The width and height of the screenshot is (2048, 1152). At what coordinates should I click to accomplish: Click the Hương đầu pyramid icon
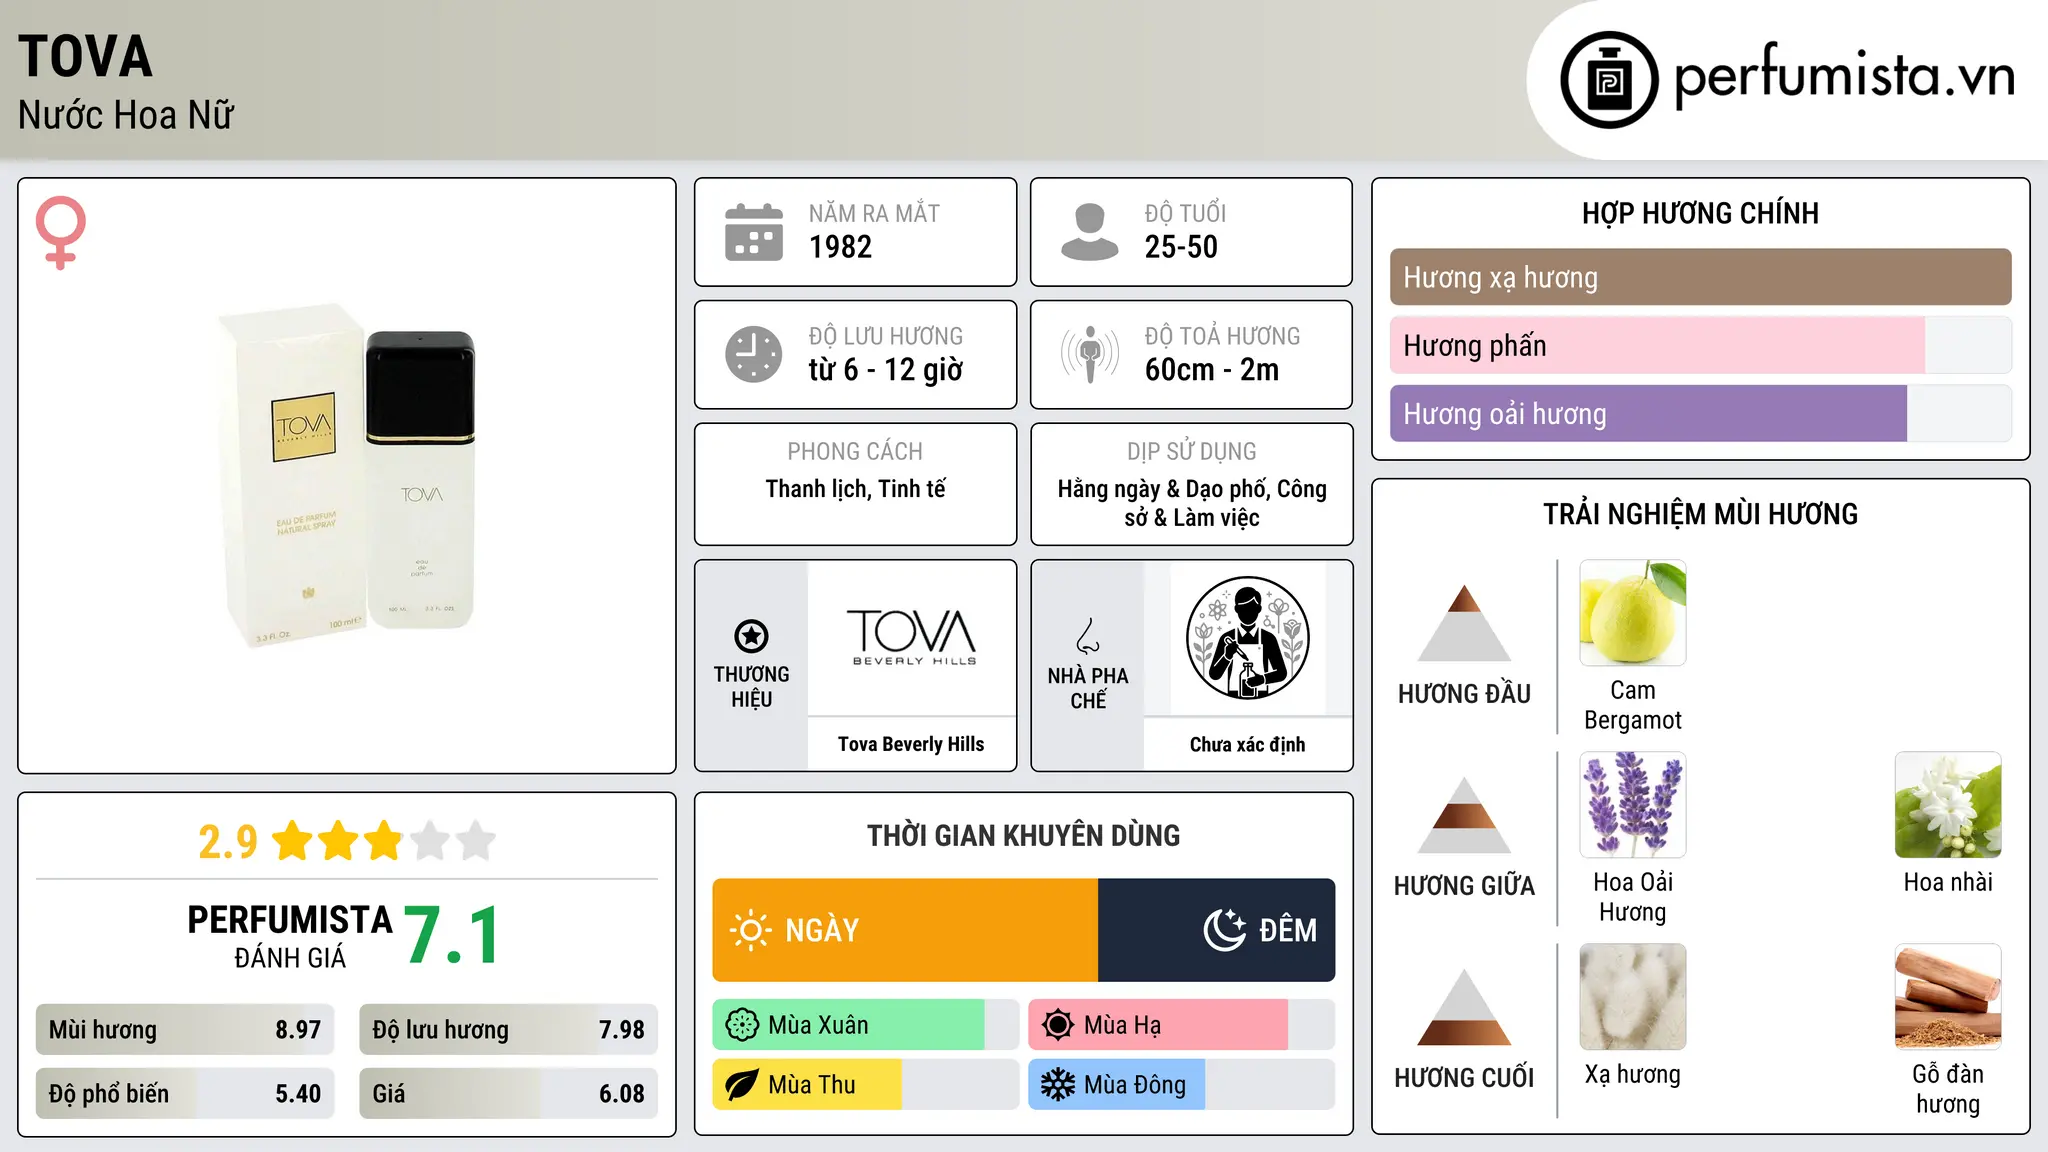[x=1464, y=623]
